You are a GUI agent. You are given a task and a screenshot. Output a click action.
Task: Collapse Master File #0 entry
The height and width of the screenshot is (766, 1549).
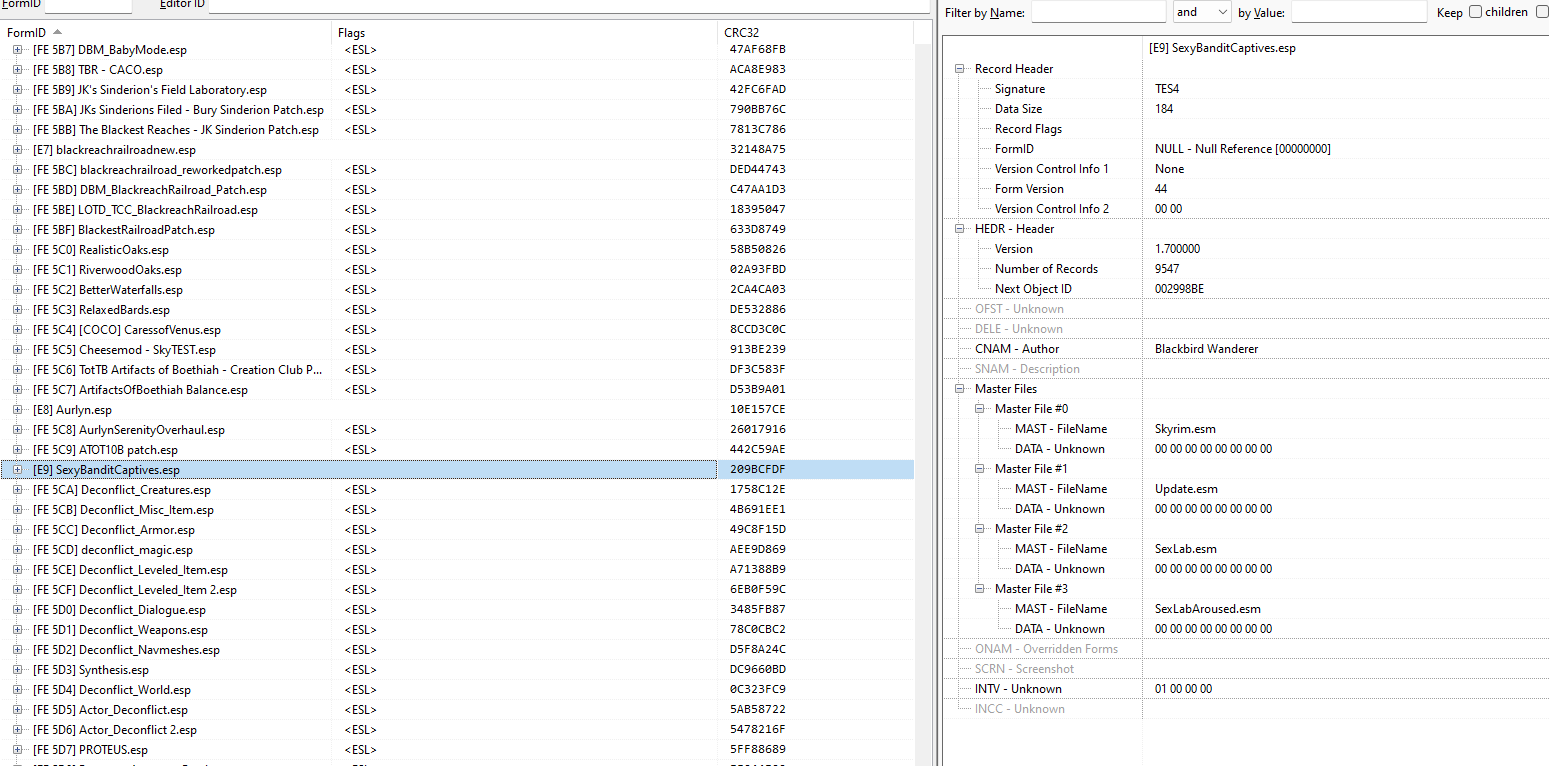click(980, 409)
